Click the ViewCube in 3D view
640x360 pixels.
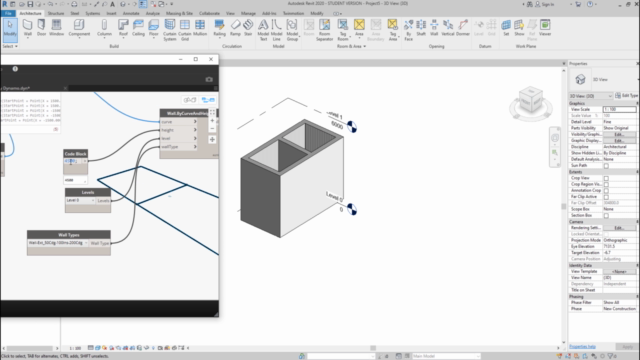(531, 100)
